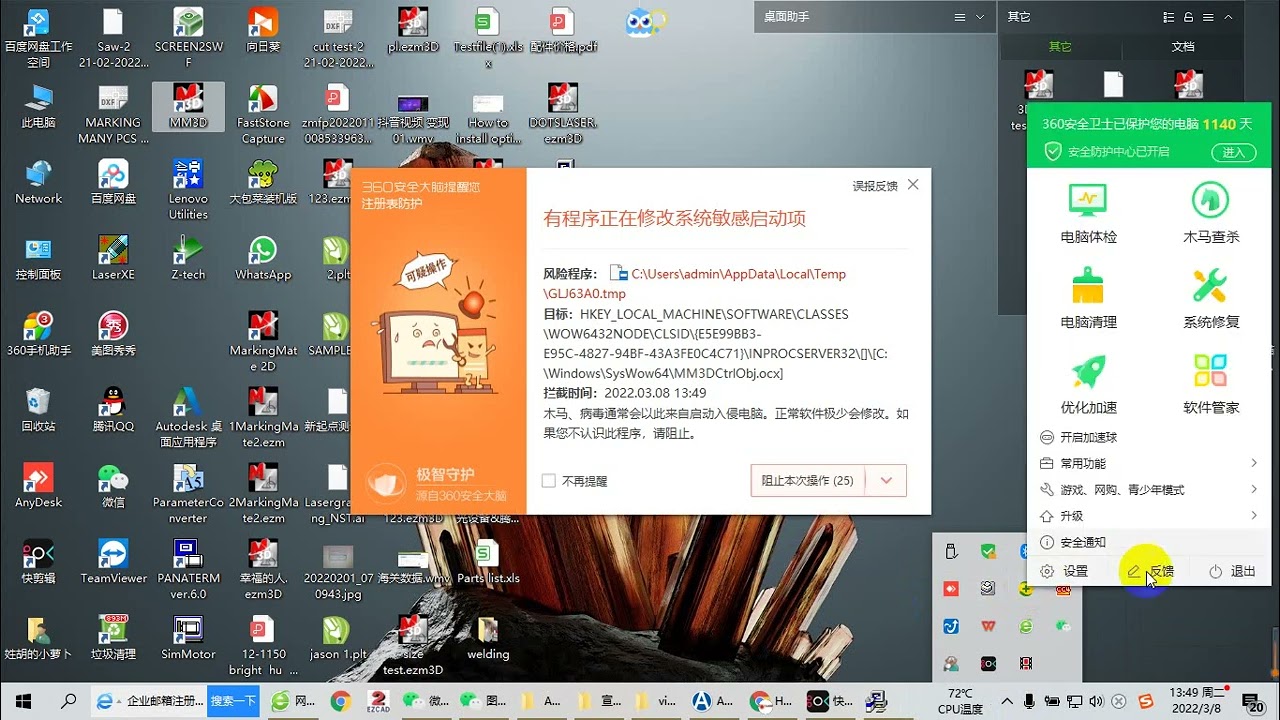Screen dimensions: 1280x720
Task: Close the 360 warning dialog
Action: click(x=912, y=185)
